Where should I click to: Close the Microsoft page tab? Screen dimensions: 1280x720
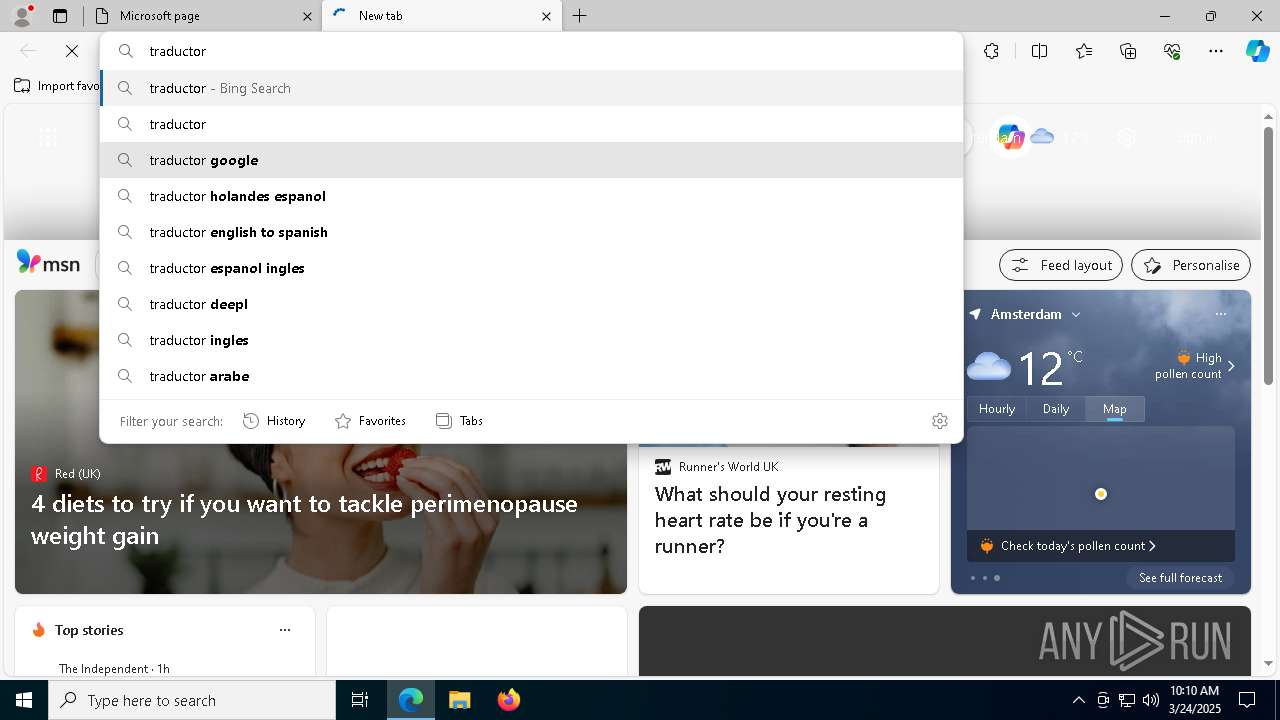[x=307, y=16]
